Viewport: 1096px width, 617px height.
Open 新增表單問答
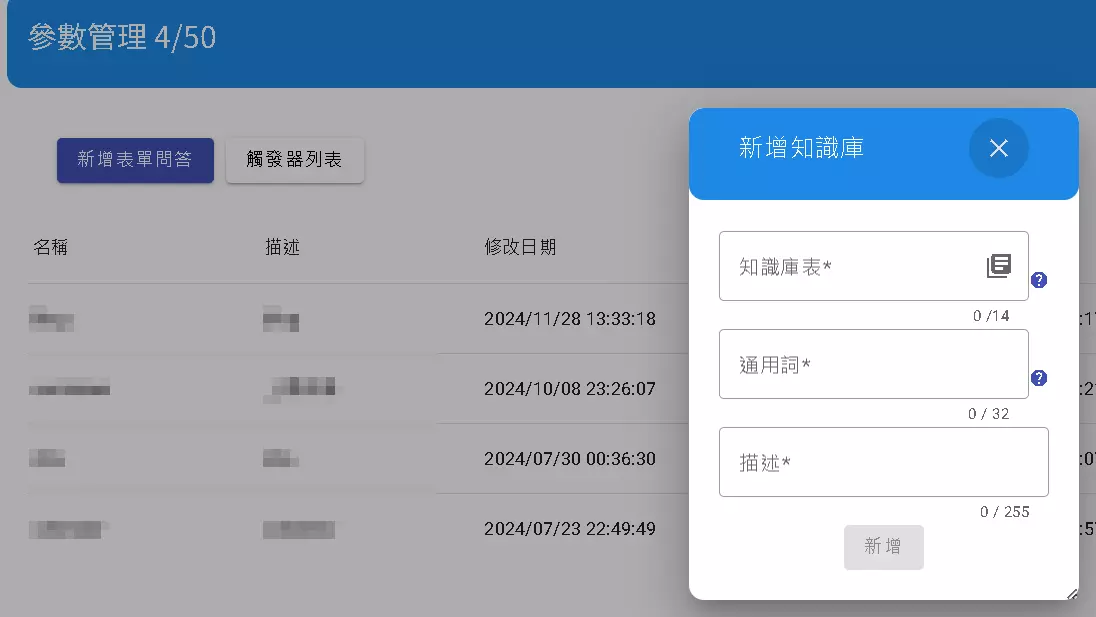coord(135,160)
